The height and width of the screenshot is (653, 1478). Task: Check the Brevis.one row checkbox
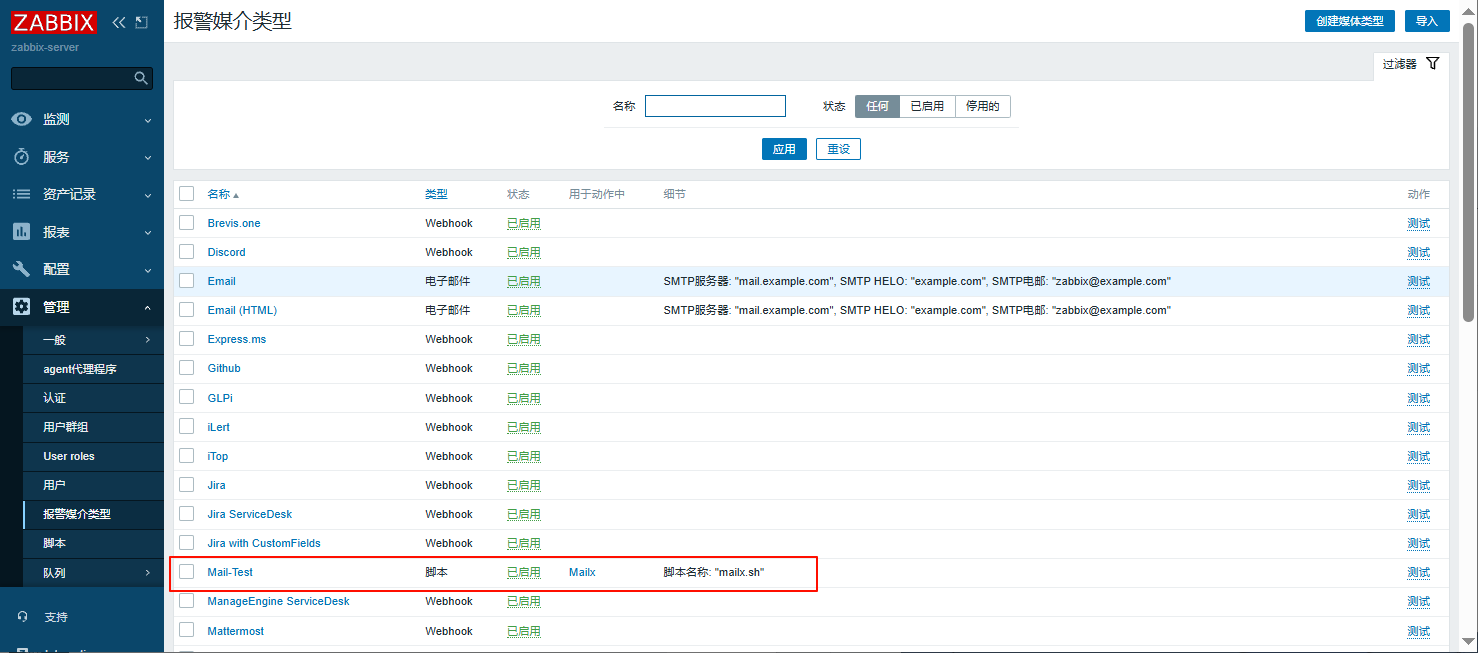(187, 223)
